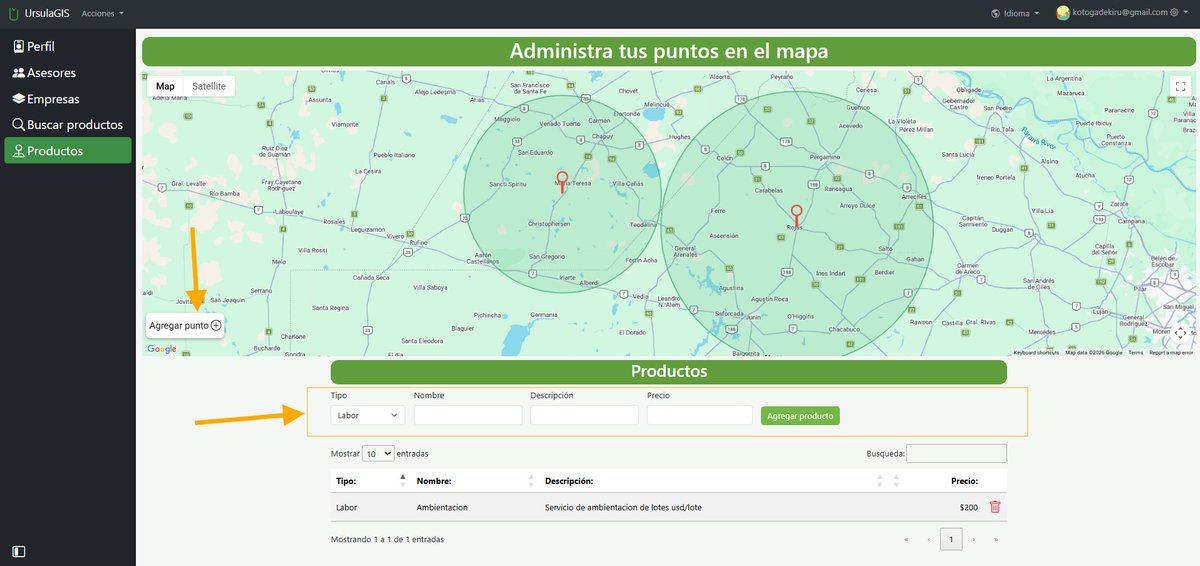Open the Mostrar entries count dropdown
1200x566 pixels.
[x=378, y=453]
